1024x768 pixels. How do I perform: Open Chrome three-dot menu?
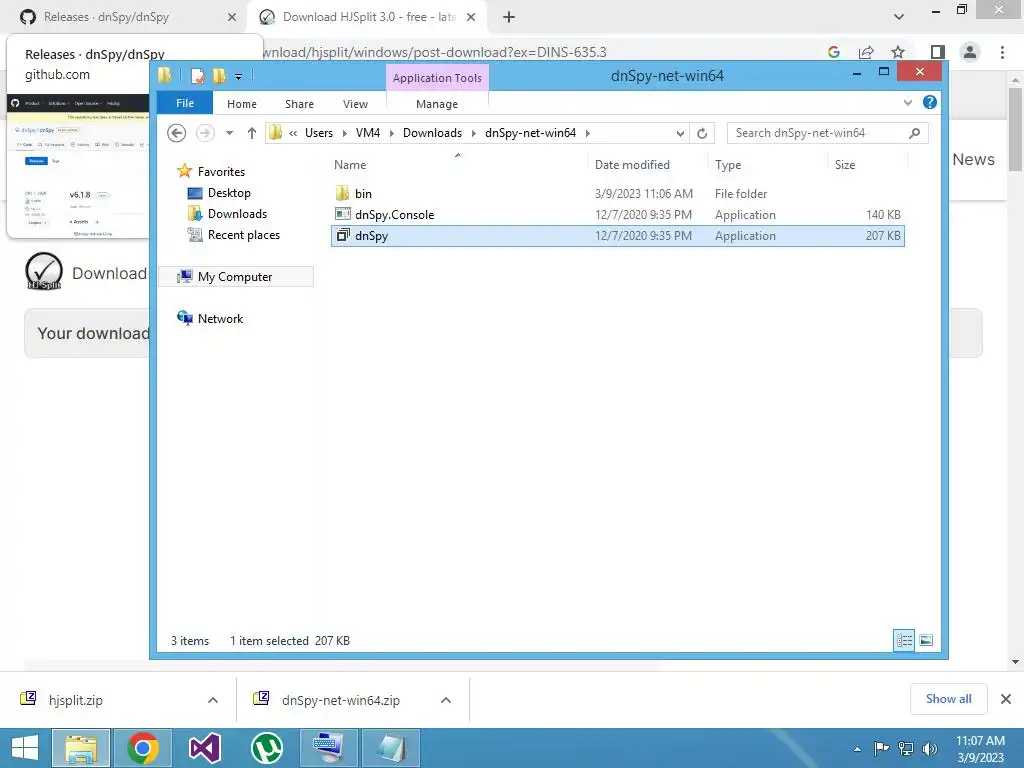(1002, 52)
